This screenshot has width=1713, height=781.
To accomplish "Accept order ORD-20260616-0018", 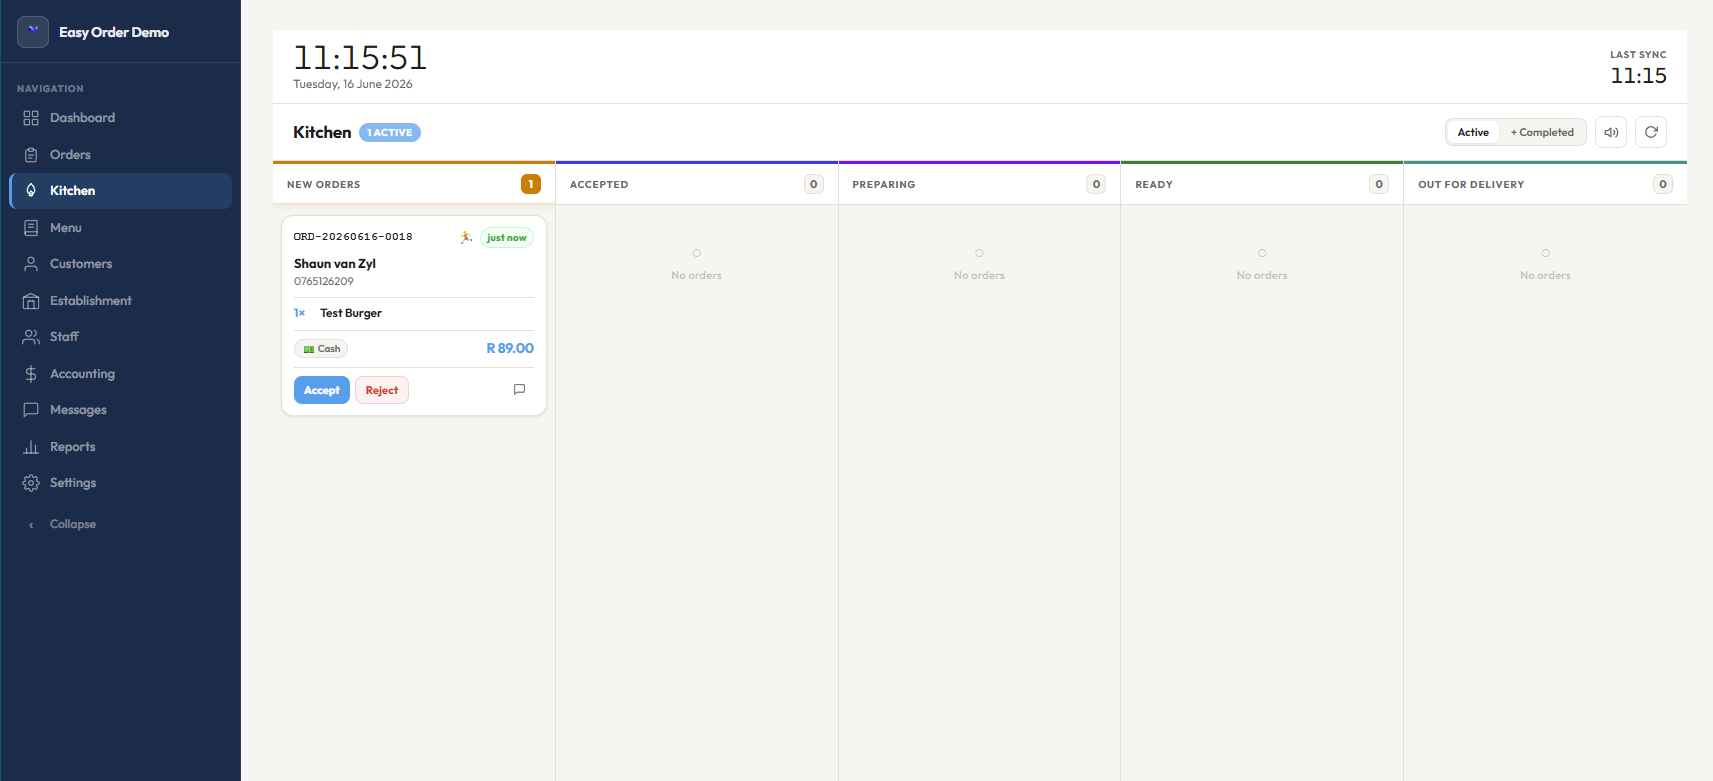I will point(322,390).
